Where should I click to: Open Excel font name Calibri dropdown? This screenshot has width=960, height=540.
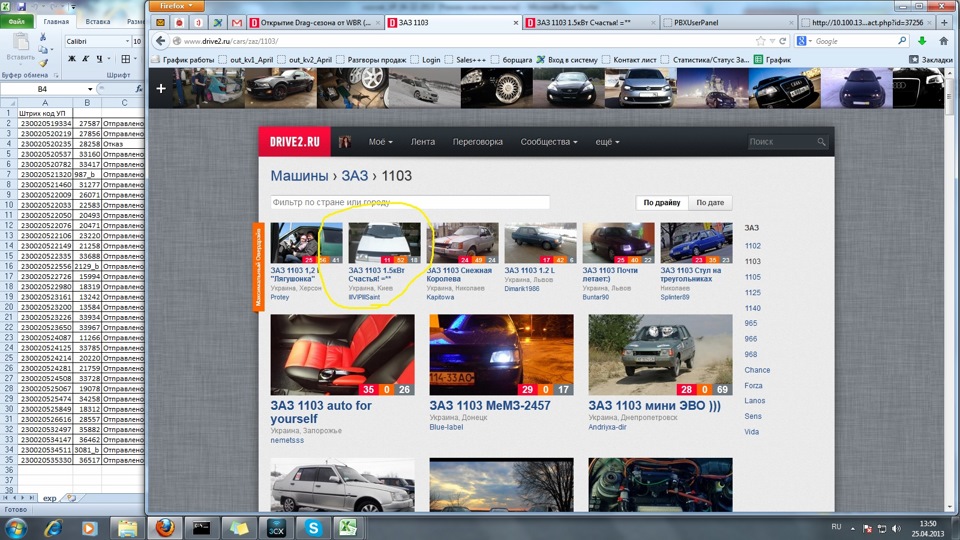pyautogui.click(x=127, y=41)
